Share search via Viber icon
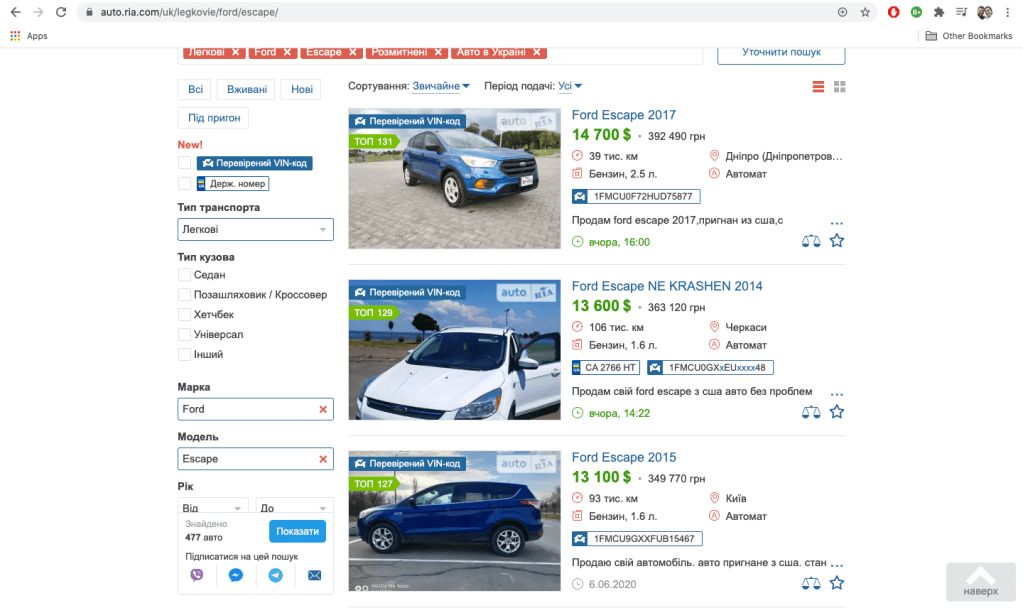The width and height of the screenshot is (1023, 608). pos(197,575)
